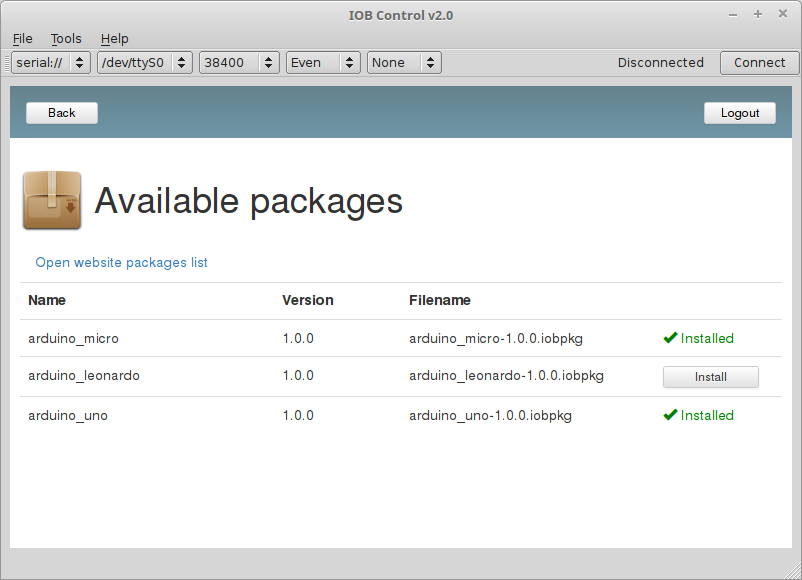This screenshot has height=580, width=802.
Task: Click the Connect button
Action: click(x=760, y=63)
